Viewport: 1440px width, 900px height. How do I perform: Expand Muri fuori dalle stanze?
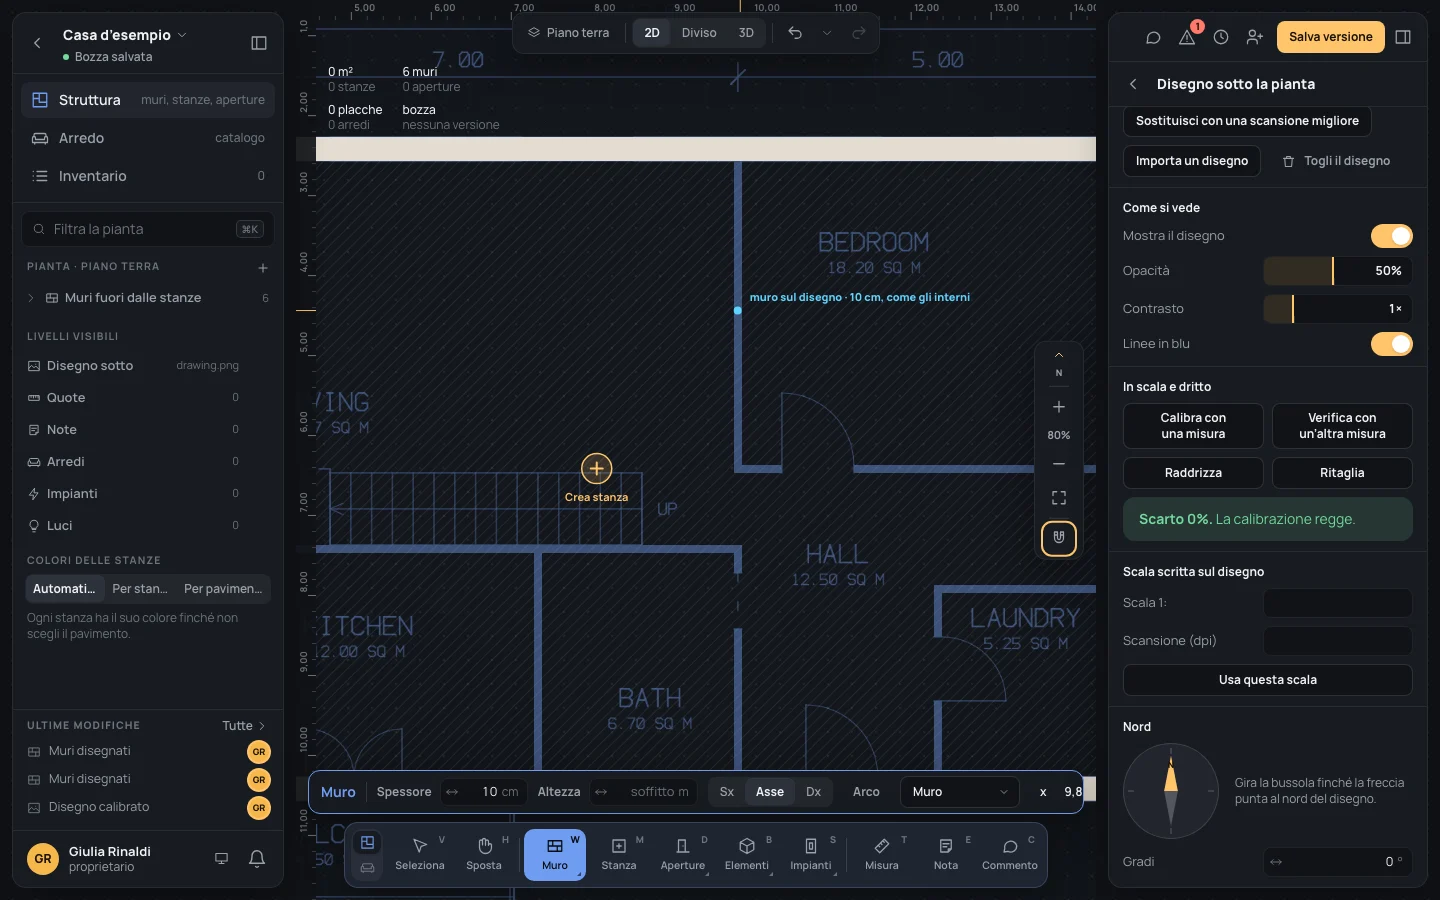31,298
